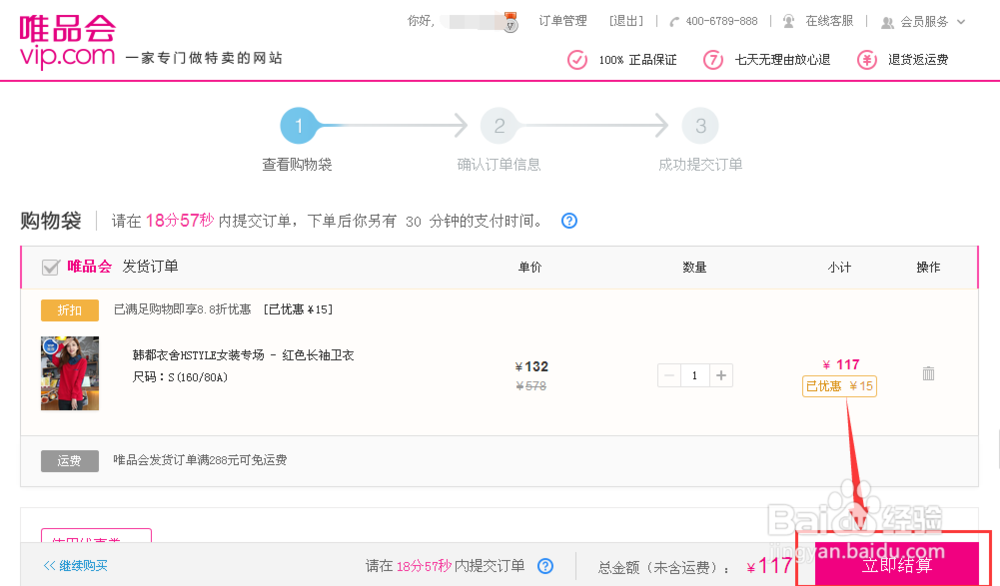The height and width of the screenshot is (586, 1000).
Task: Click the ¥132 unit price text
Action: tap(531, 366)
